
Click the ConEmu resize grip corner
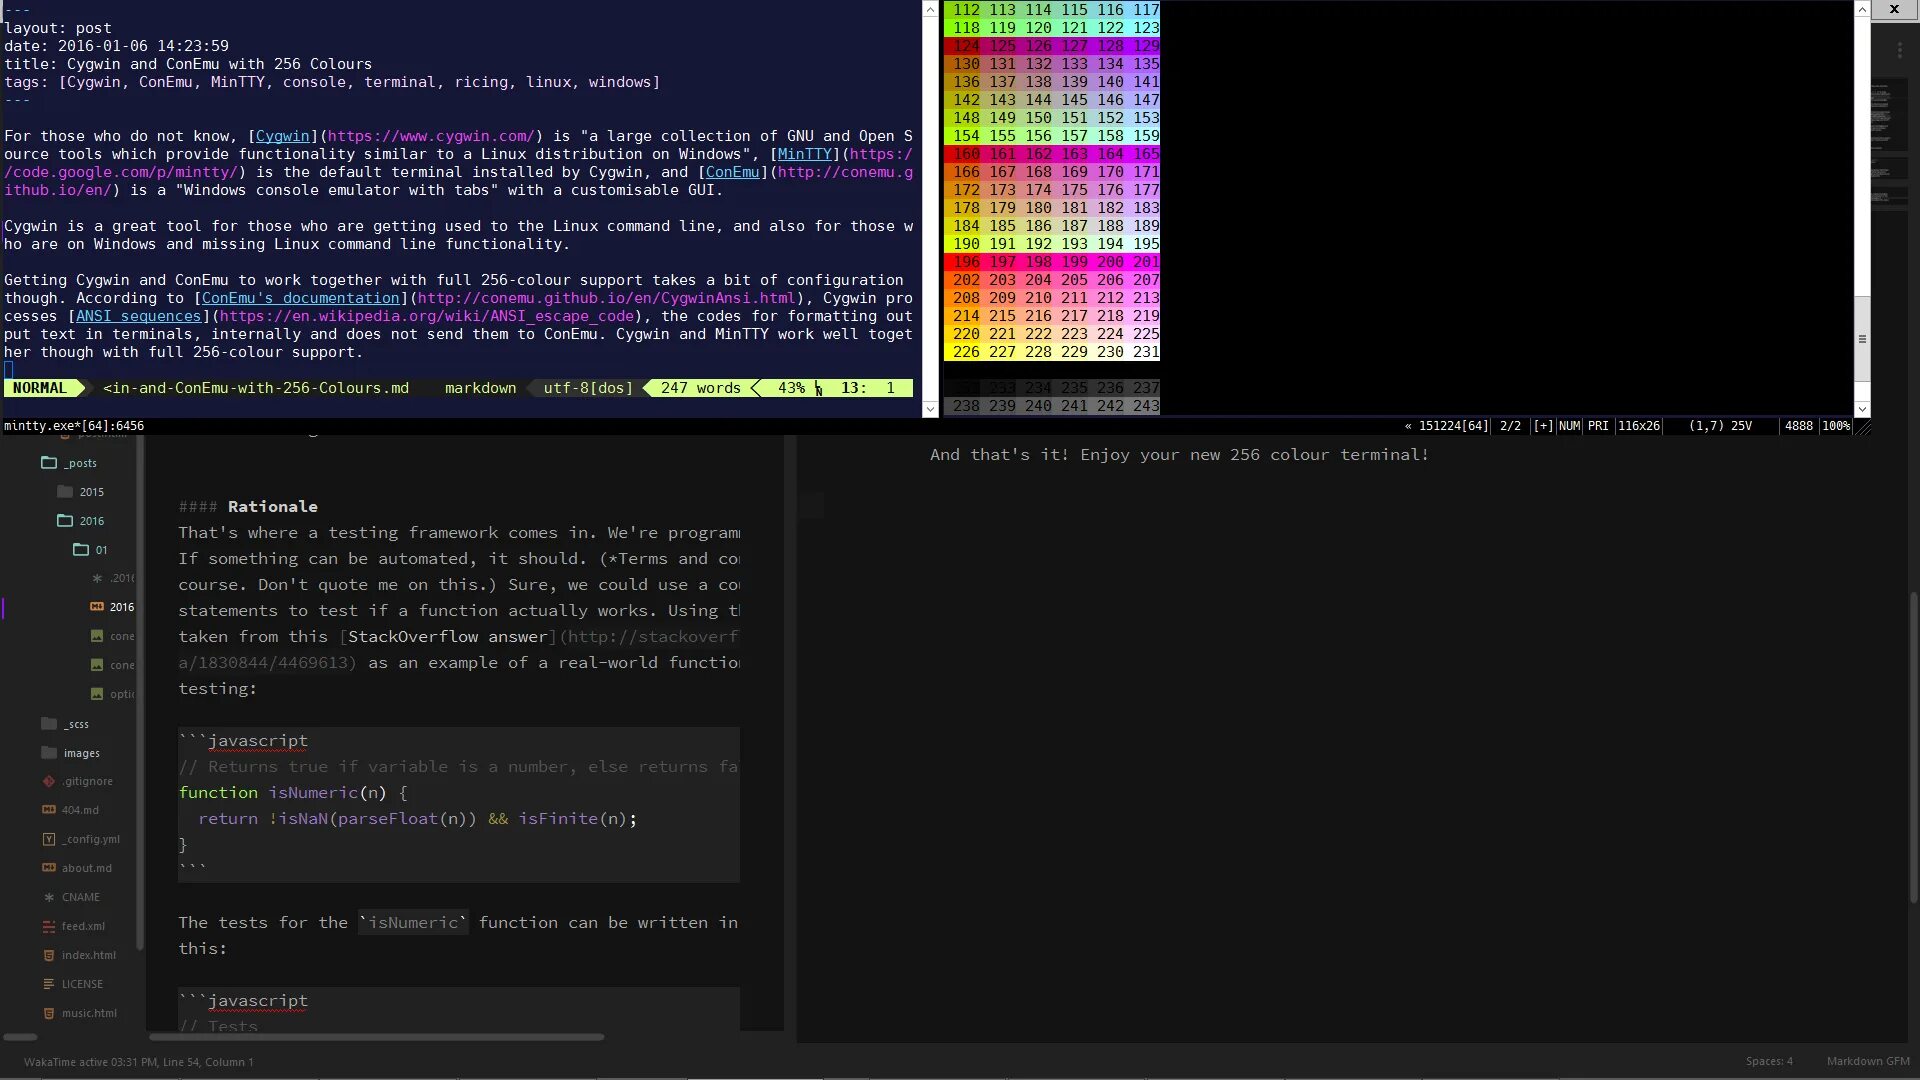(1862, 426)
